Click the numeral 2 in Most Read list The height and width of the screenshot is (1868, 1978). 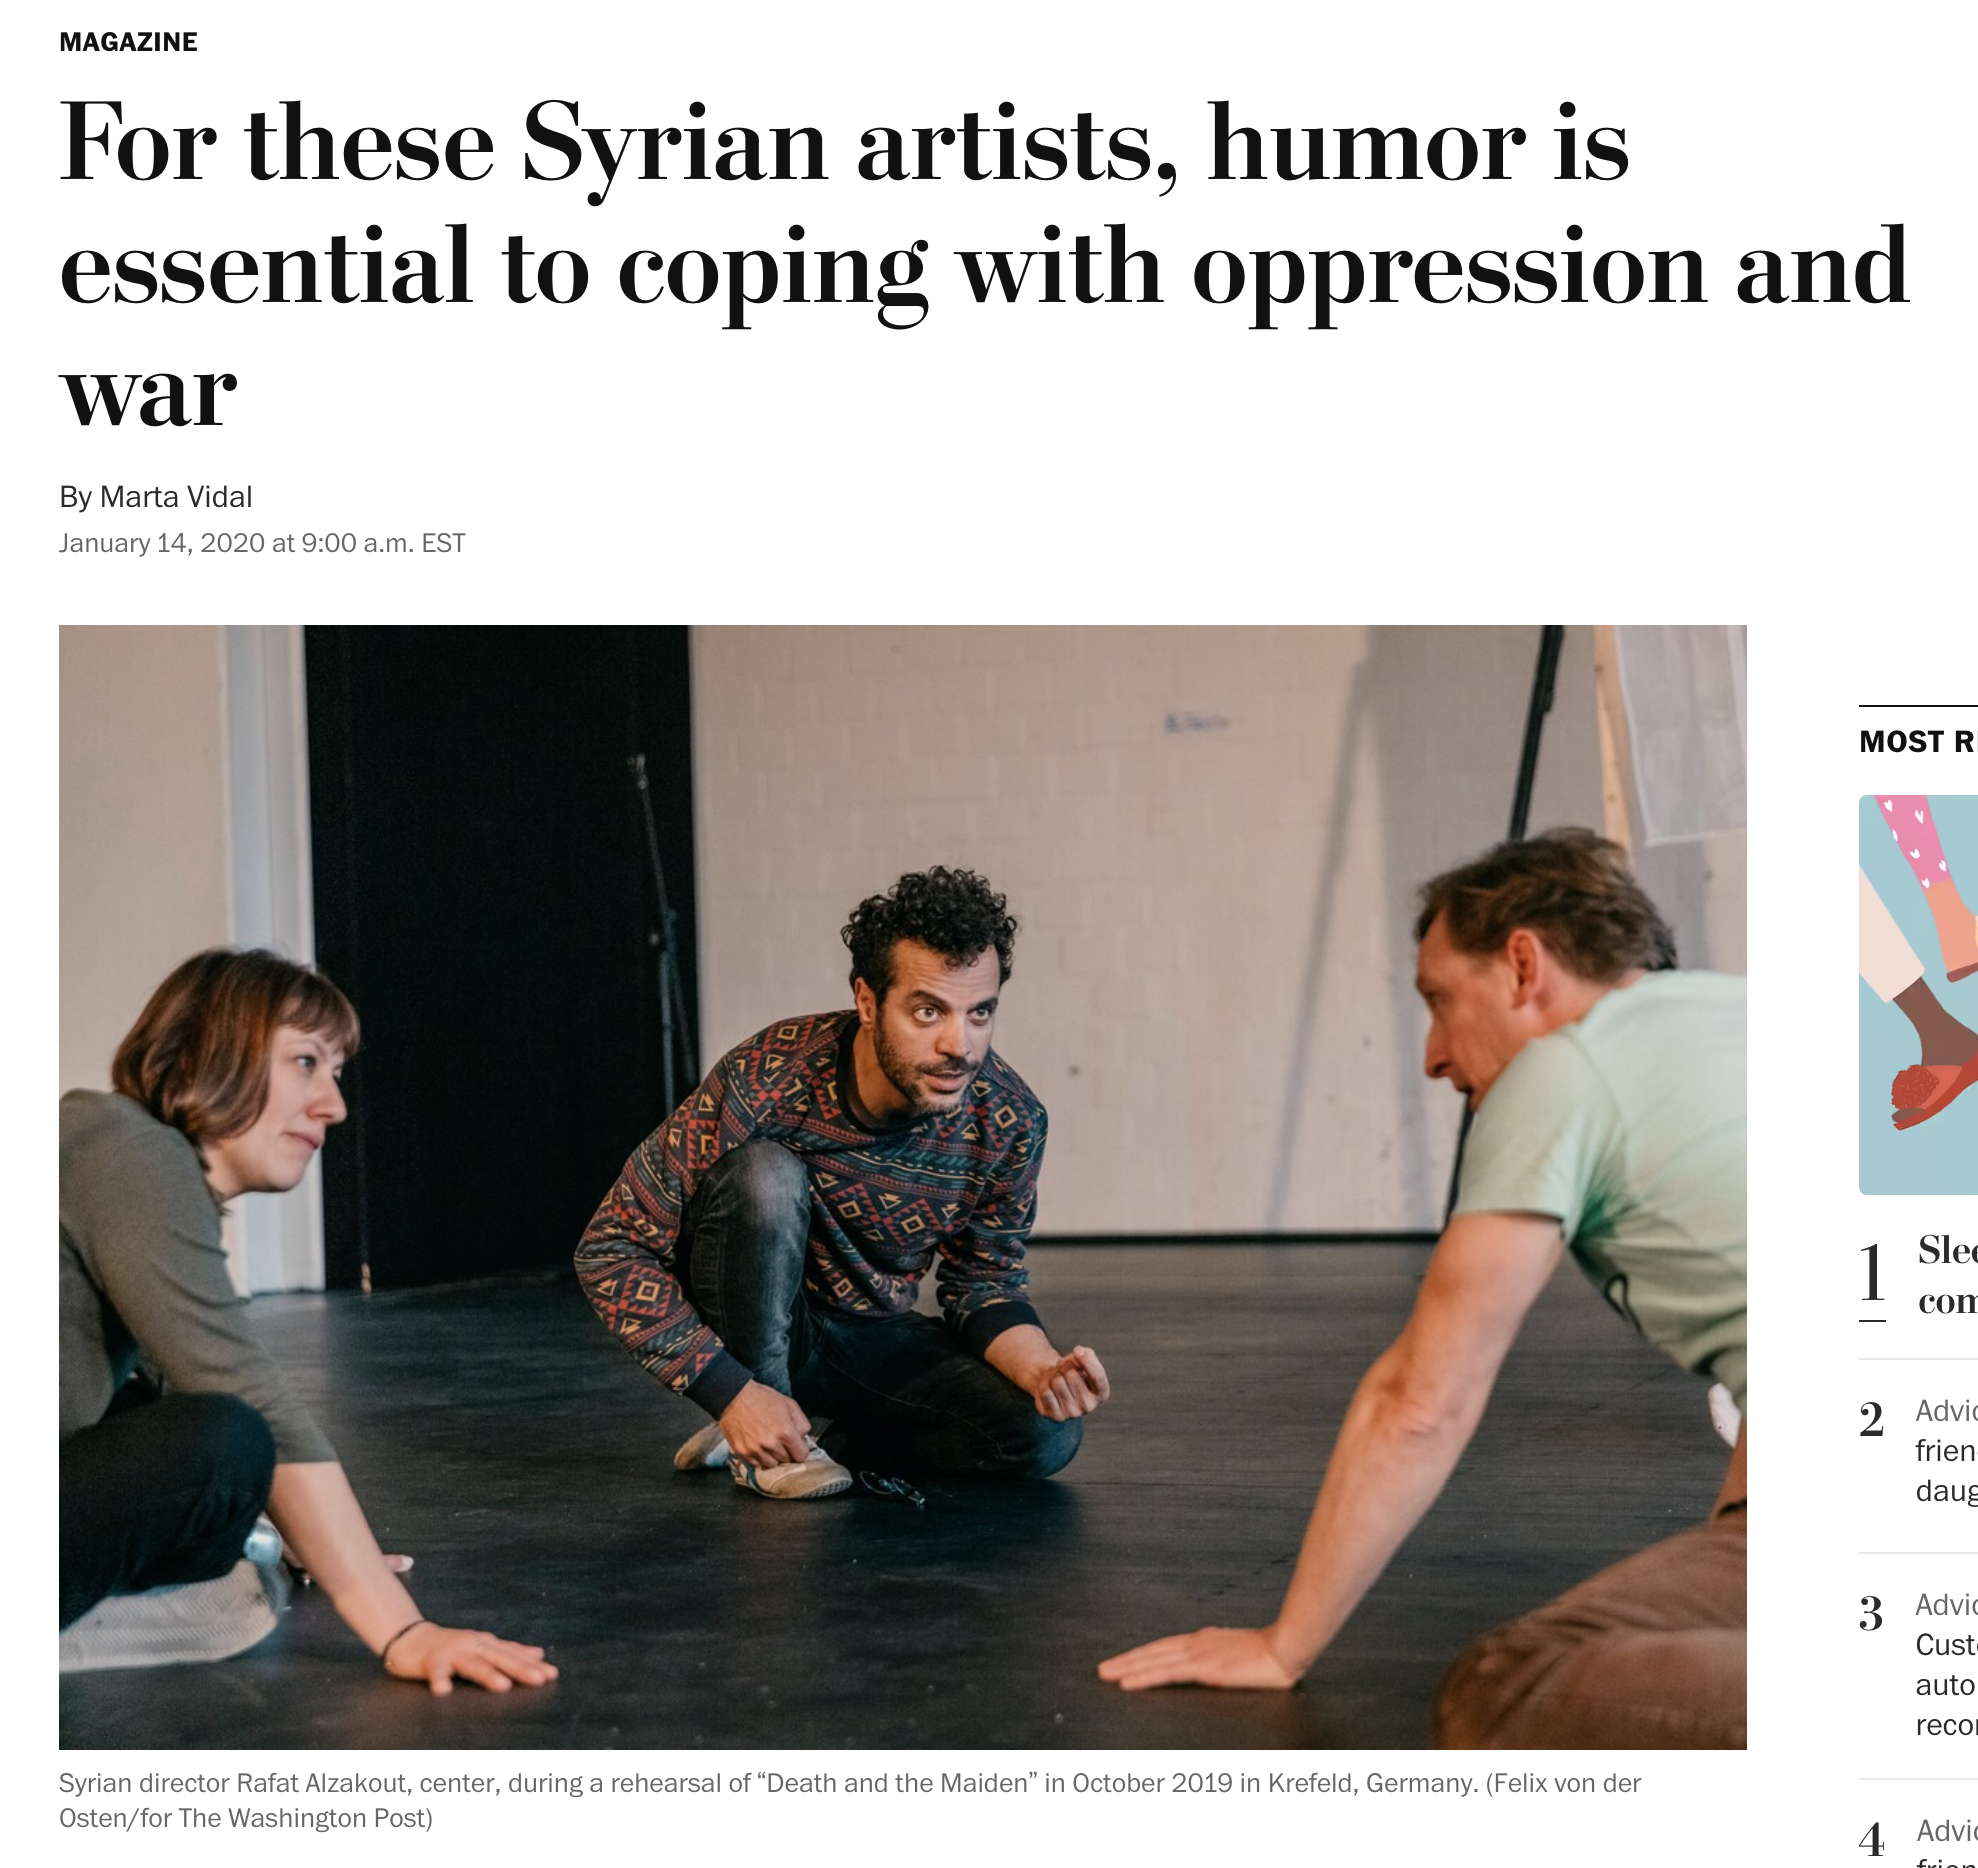(x=1872, y=1420)
